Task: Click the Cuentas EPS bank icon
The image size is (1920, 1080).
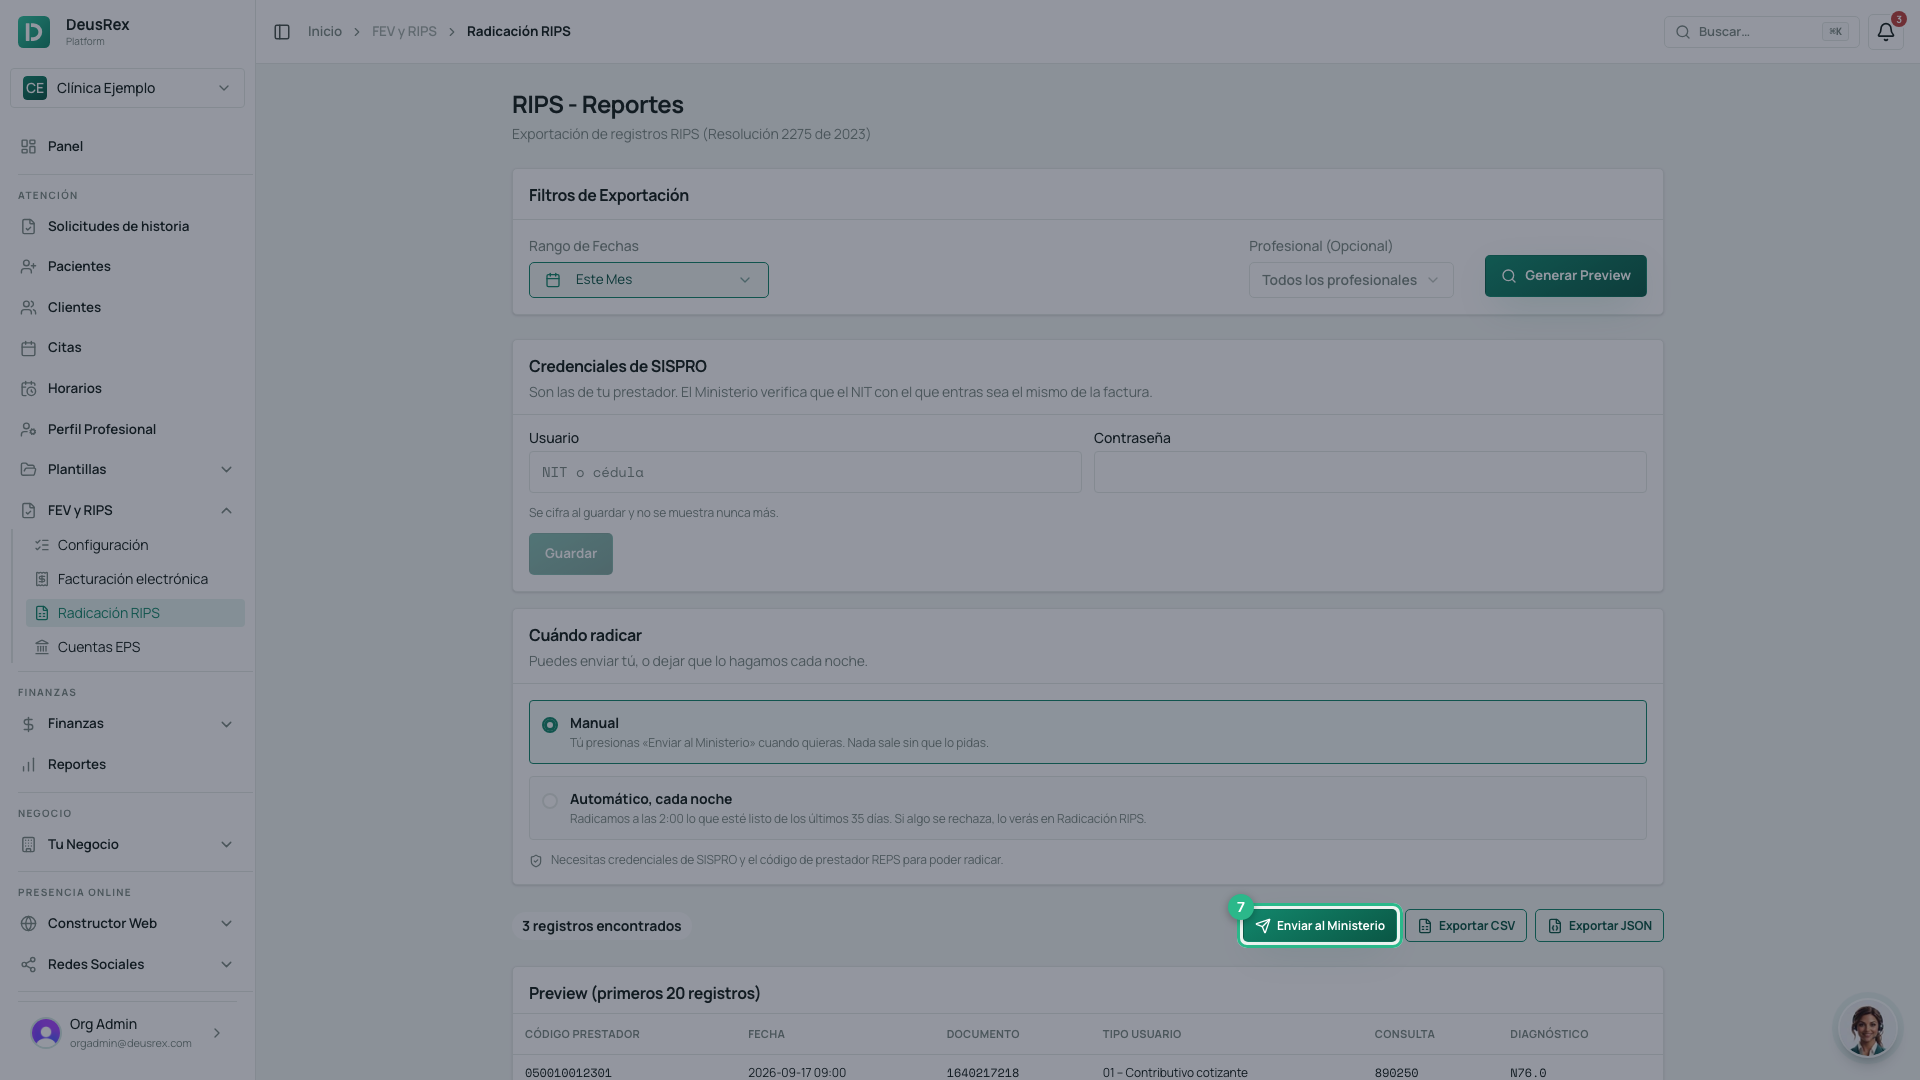Action: pyautogui.click(x=42, y=648)
